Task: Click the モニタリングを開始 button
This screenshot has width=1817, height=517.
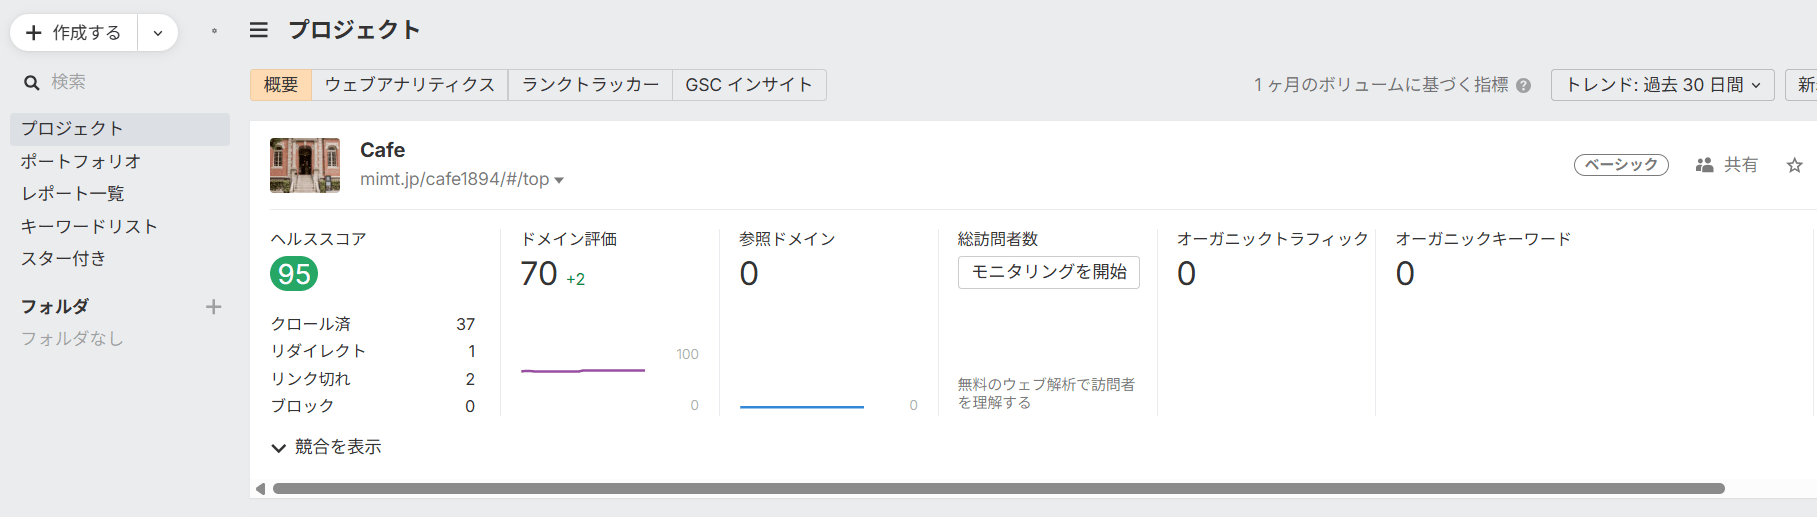Action: [1049, 272]
